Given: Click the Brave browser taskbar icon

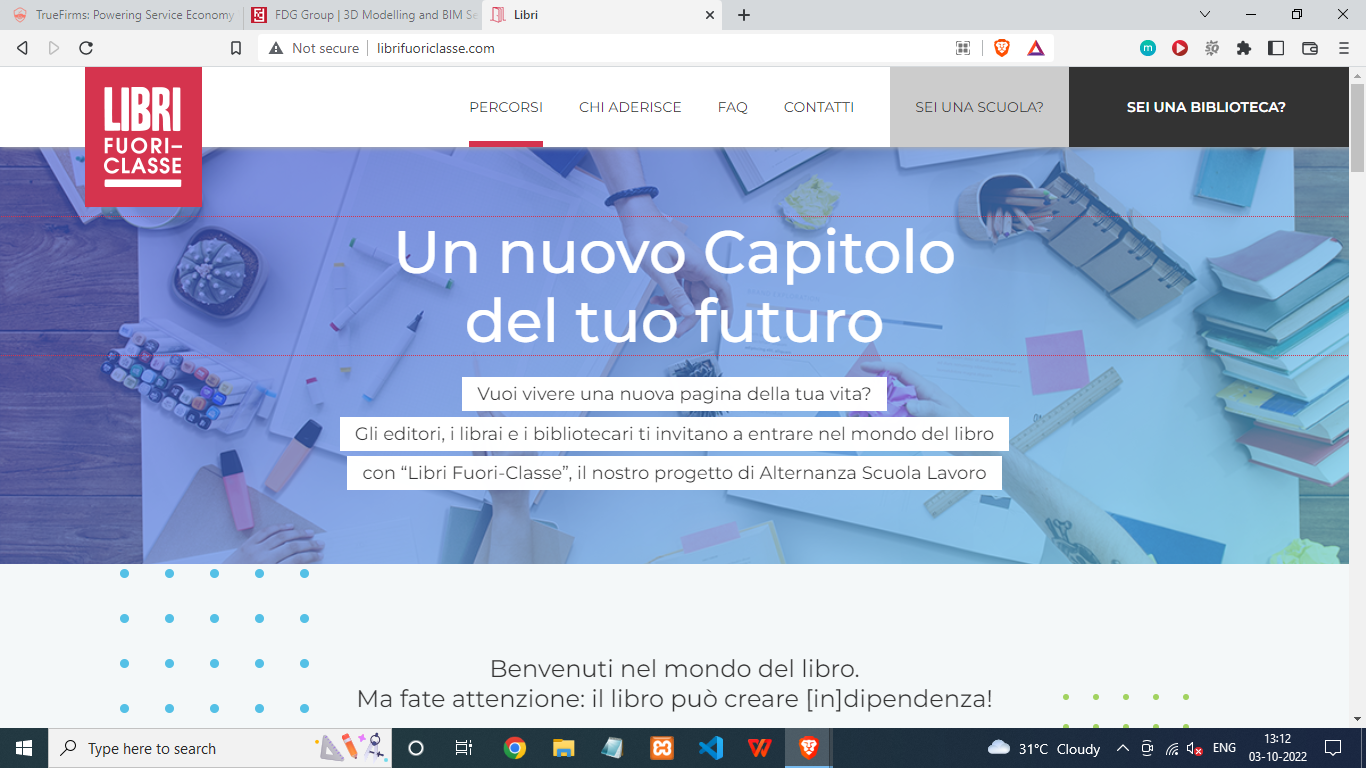Looking at the screenshot, I should tap(808, 748).
